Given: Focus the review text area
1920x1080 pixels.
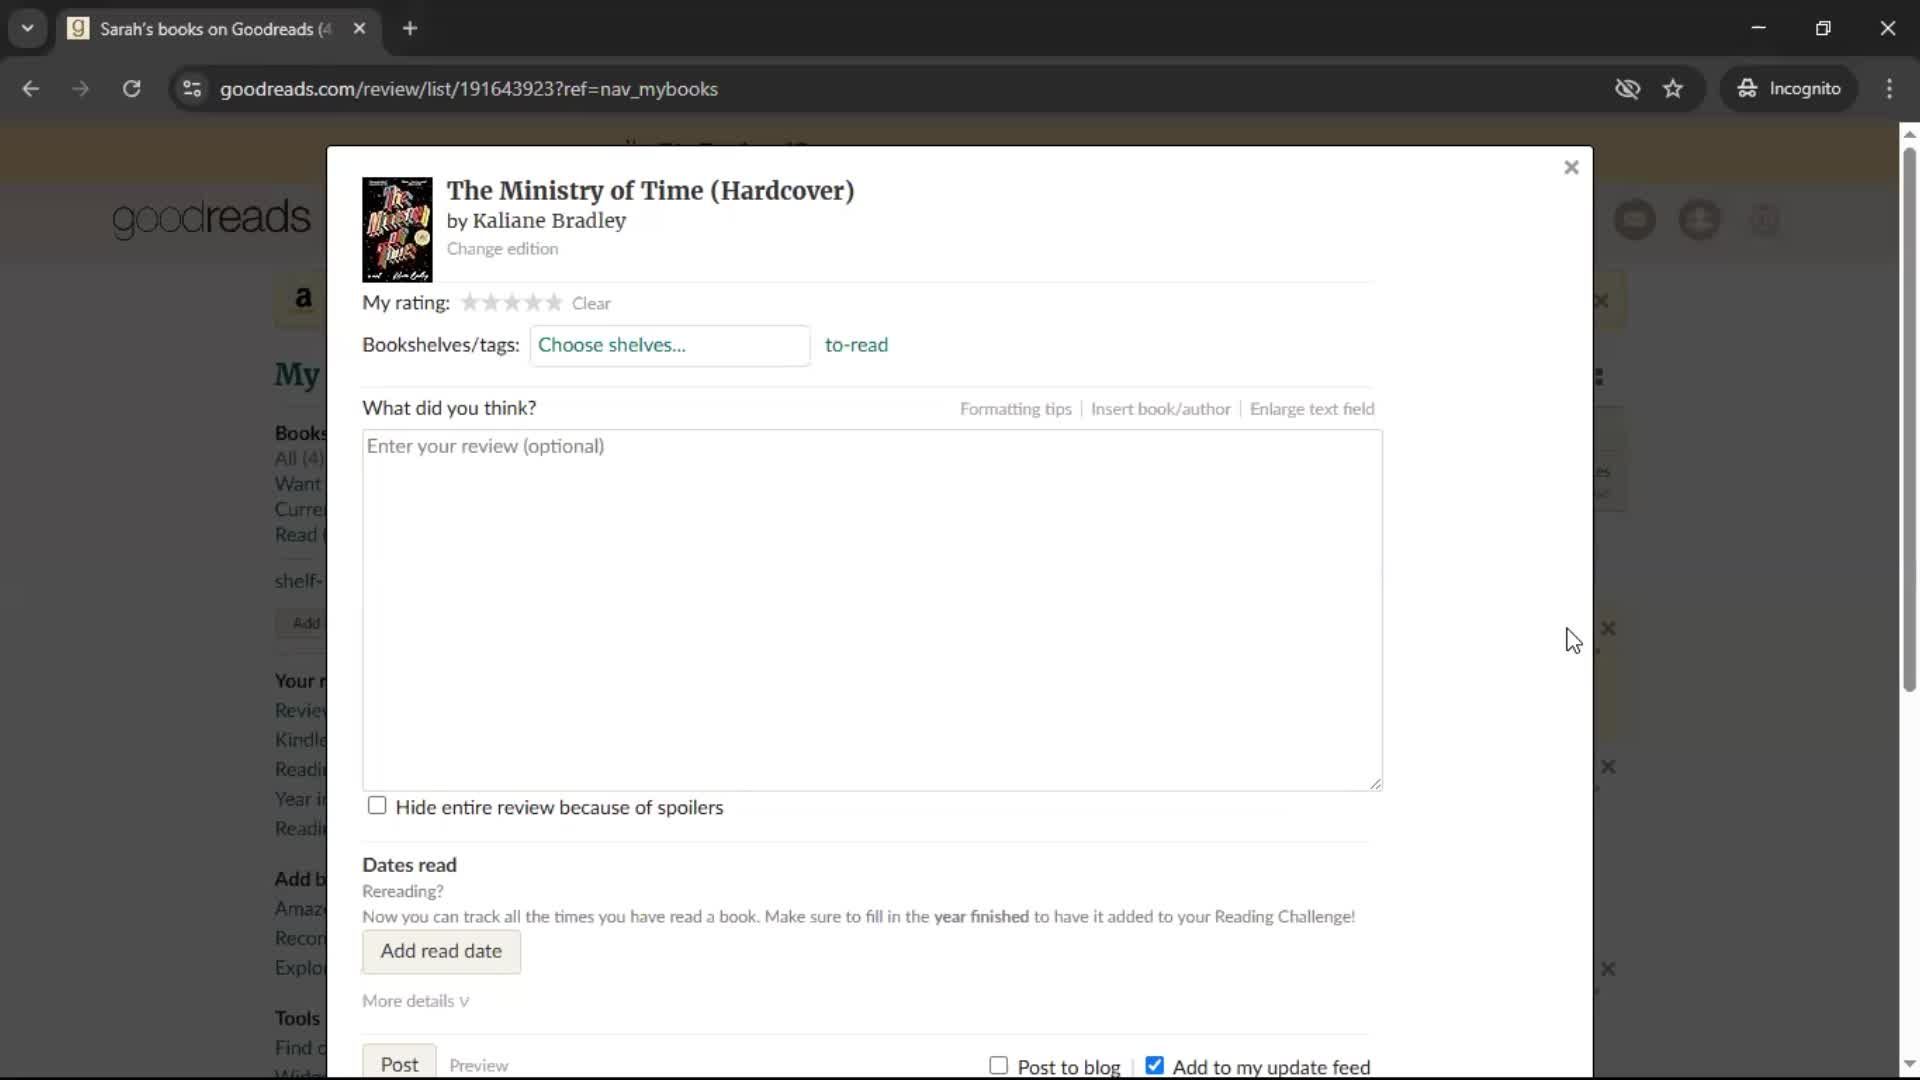Looking at the screenshot, I should click(872, 610).
